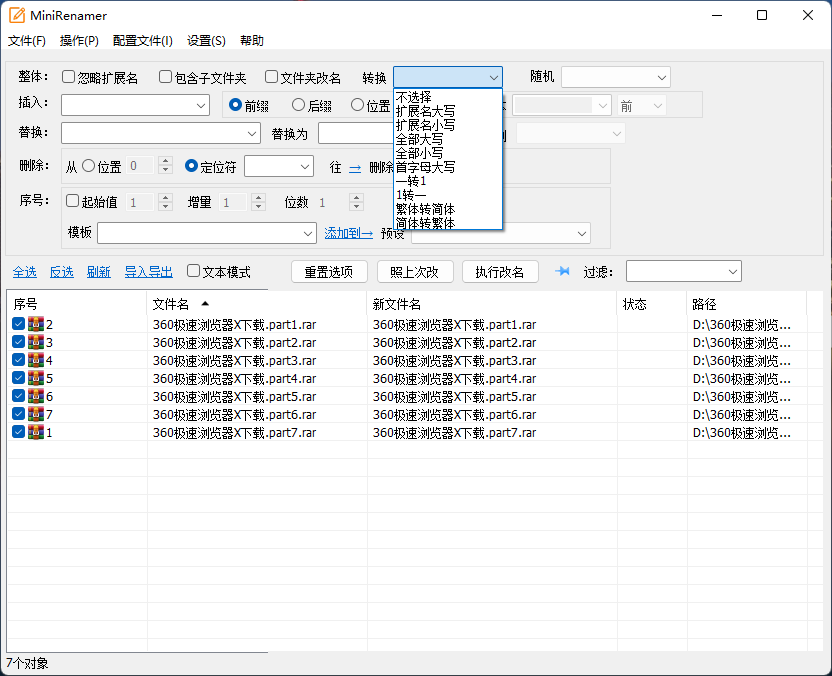Viewport: 832px width, 676px height.
Task: Click the sort arrow in 文件名 header
Action: click(205, 303)
